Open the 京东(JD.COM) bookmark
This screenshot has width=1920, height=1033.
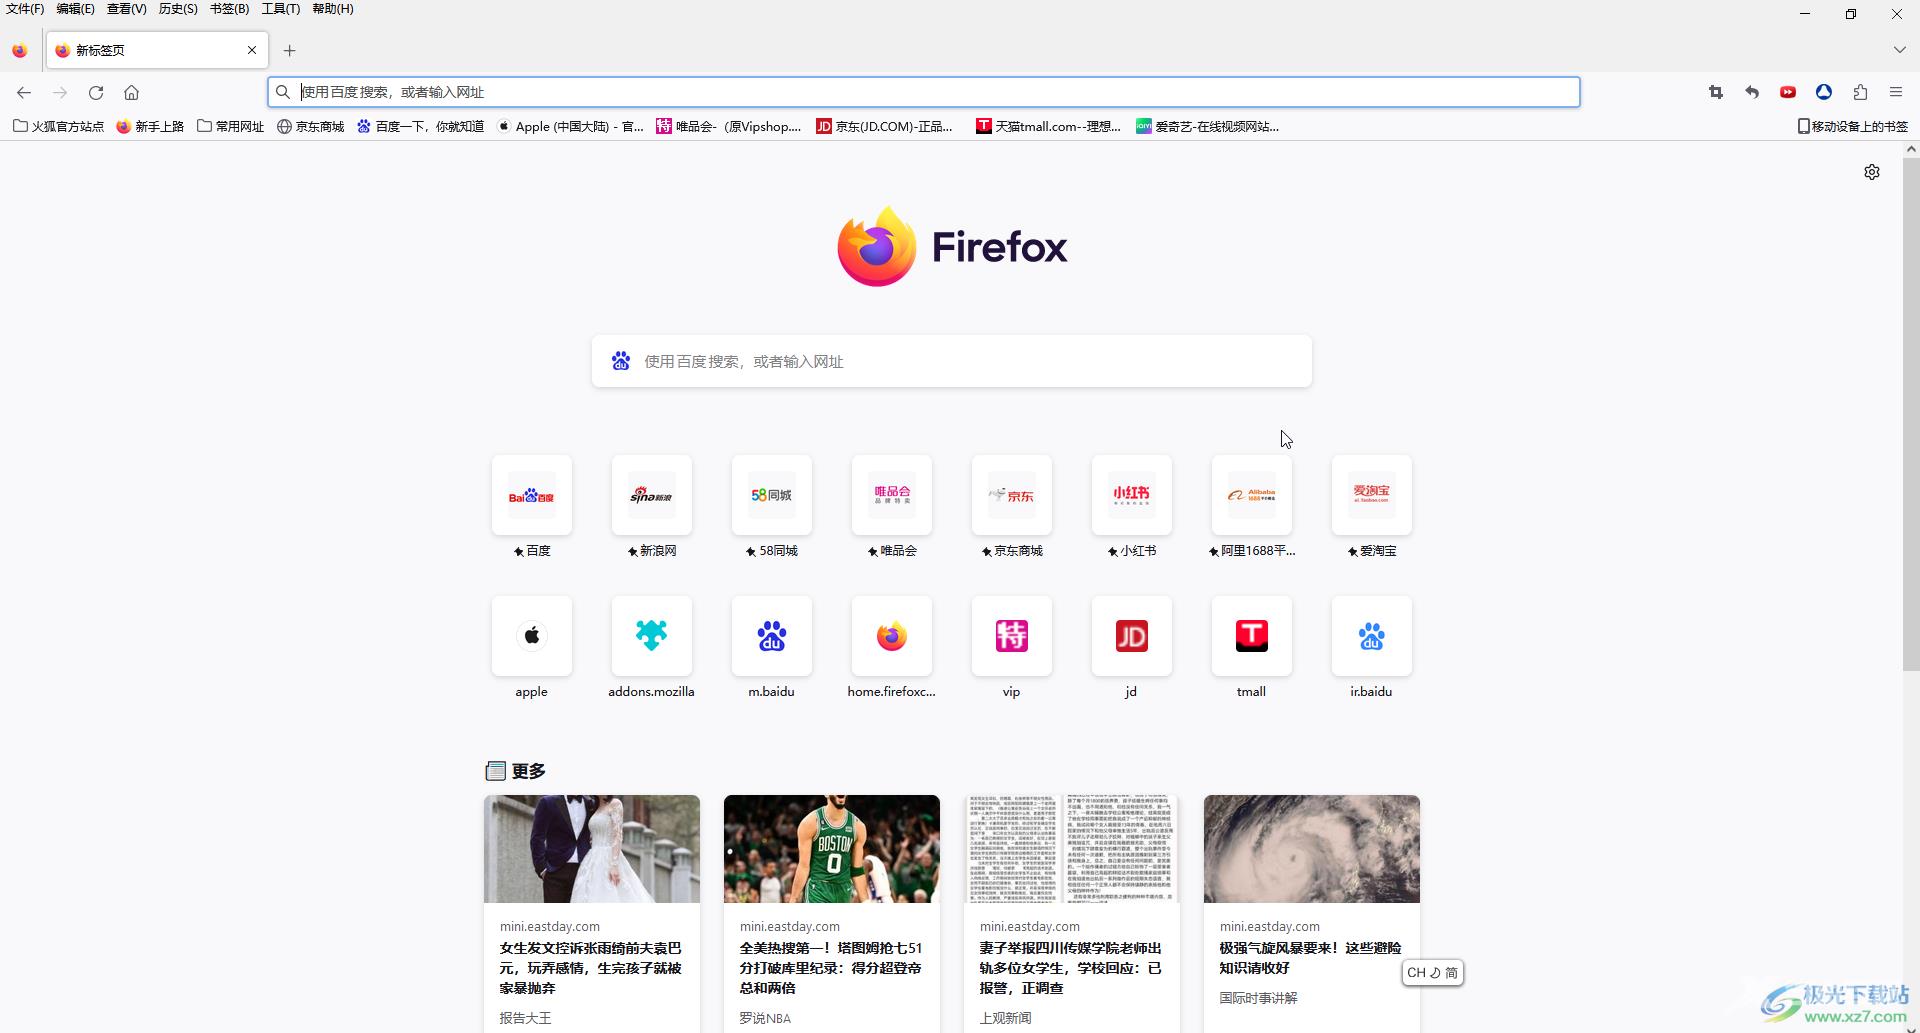tap(884, 126)
